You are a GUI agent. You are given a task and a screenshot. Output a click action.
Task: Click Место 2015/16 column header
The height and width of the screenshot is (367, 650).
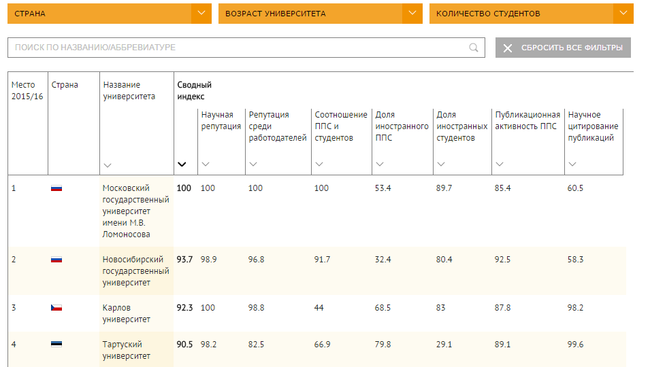click(27, 90)
